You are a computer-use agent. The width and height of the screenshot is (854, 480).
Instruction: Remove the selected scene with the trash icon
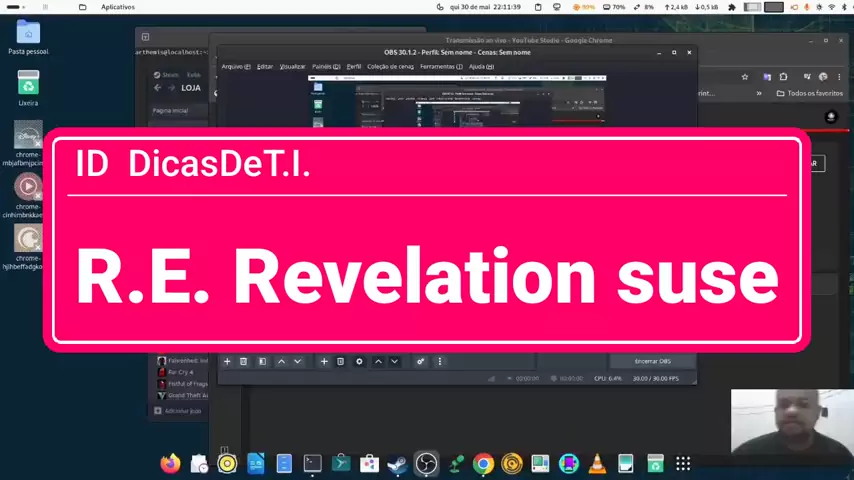pyautogui.click(x=244, y=361)
